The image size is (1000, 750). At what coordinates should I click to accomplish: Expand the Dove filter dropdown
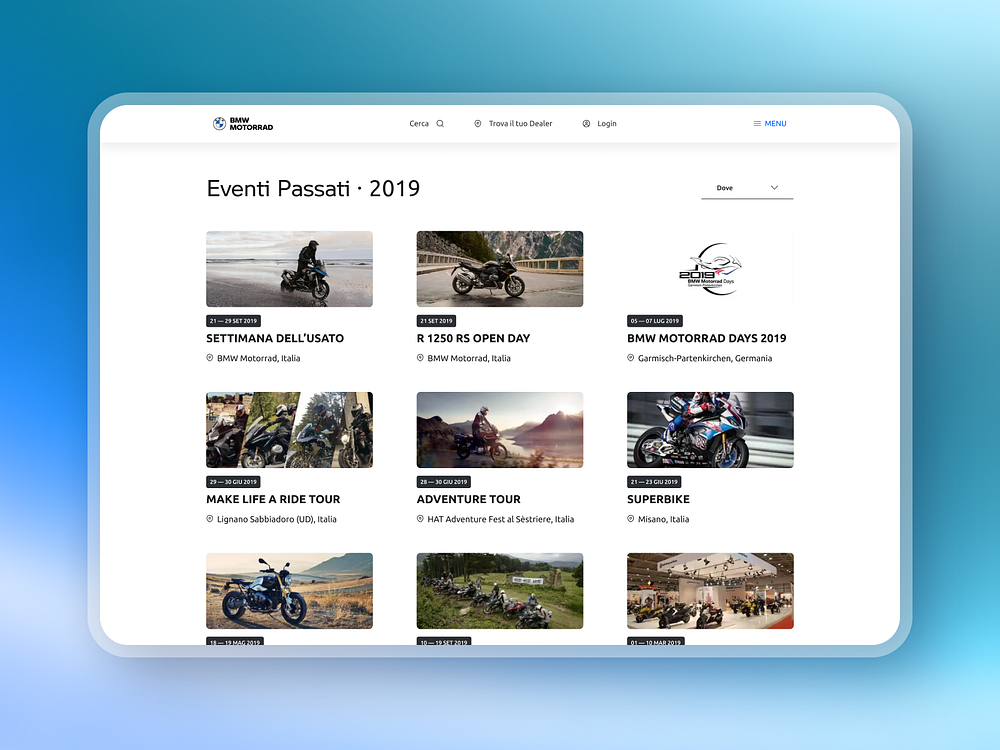click(746, 187)
